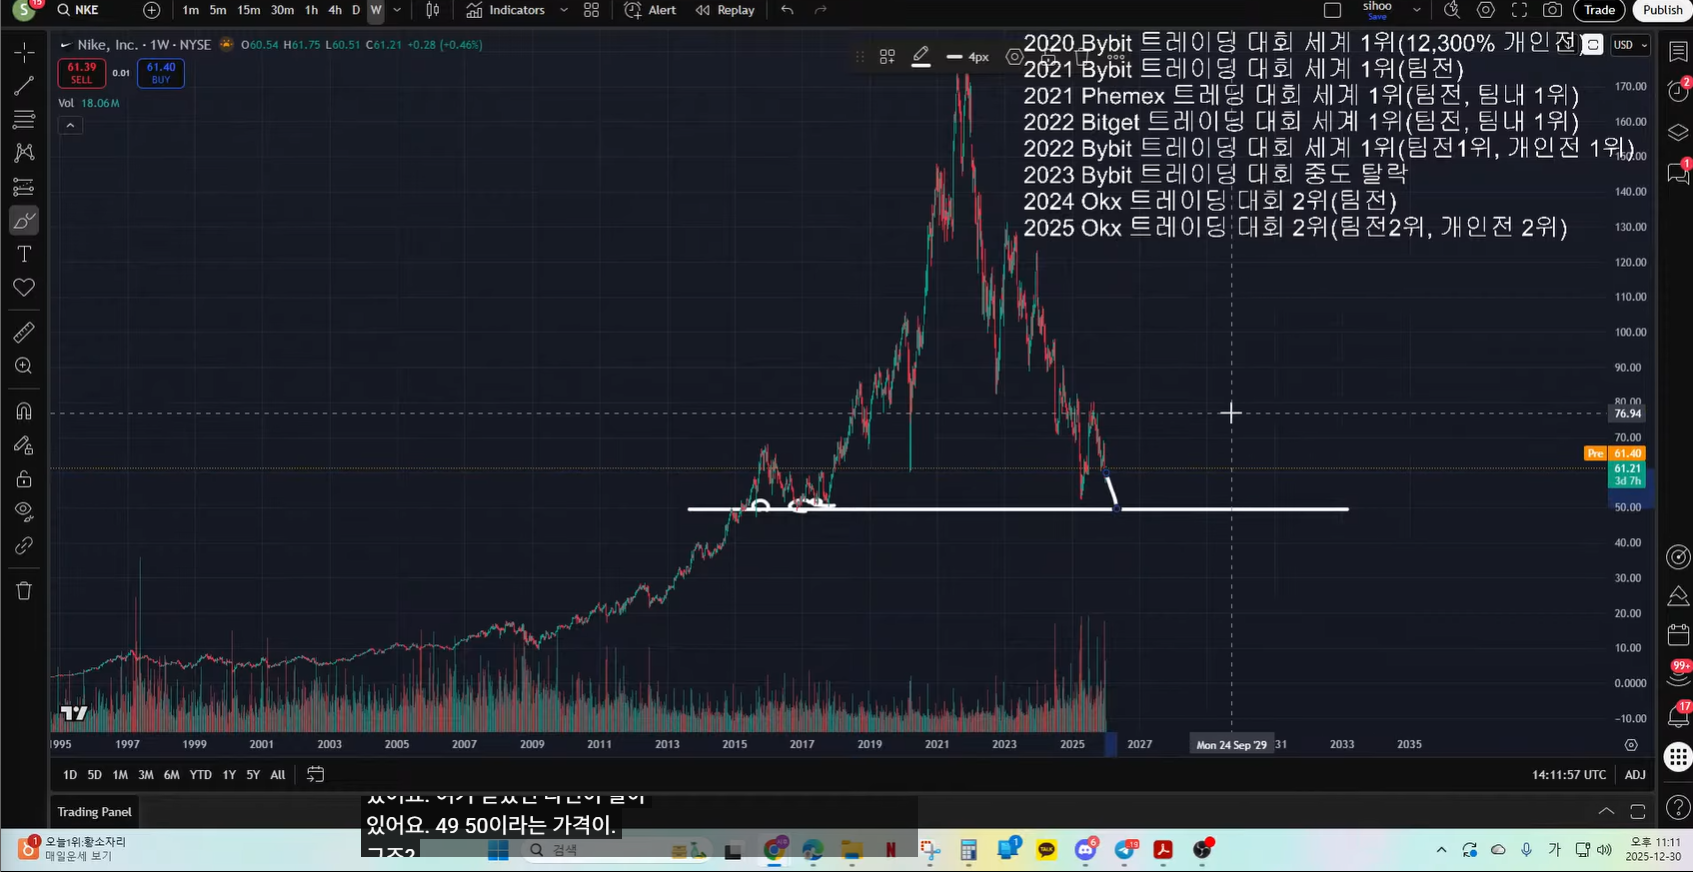
Task: Create an Alert
Action: (x=650, y=10)
